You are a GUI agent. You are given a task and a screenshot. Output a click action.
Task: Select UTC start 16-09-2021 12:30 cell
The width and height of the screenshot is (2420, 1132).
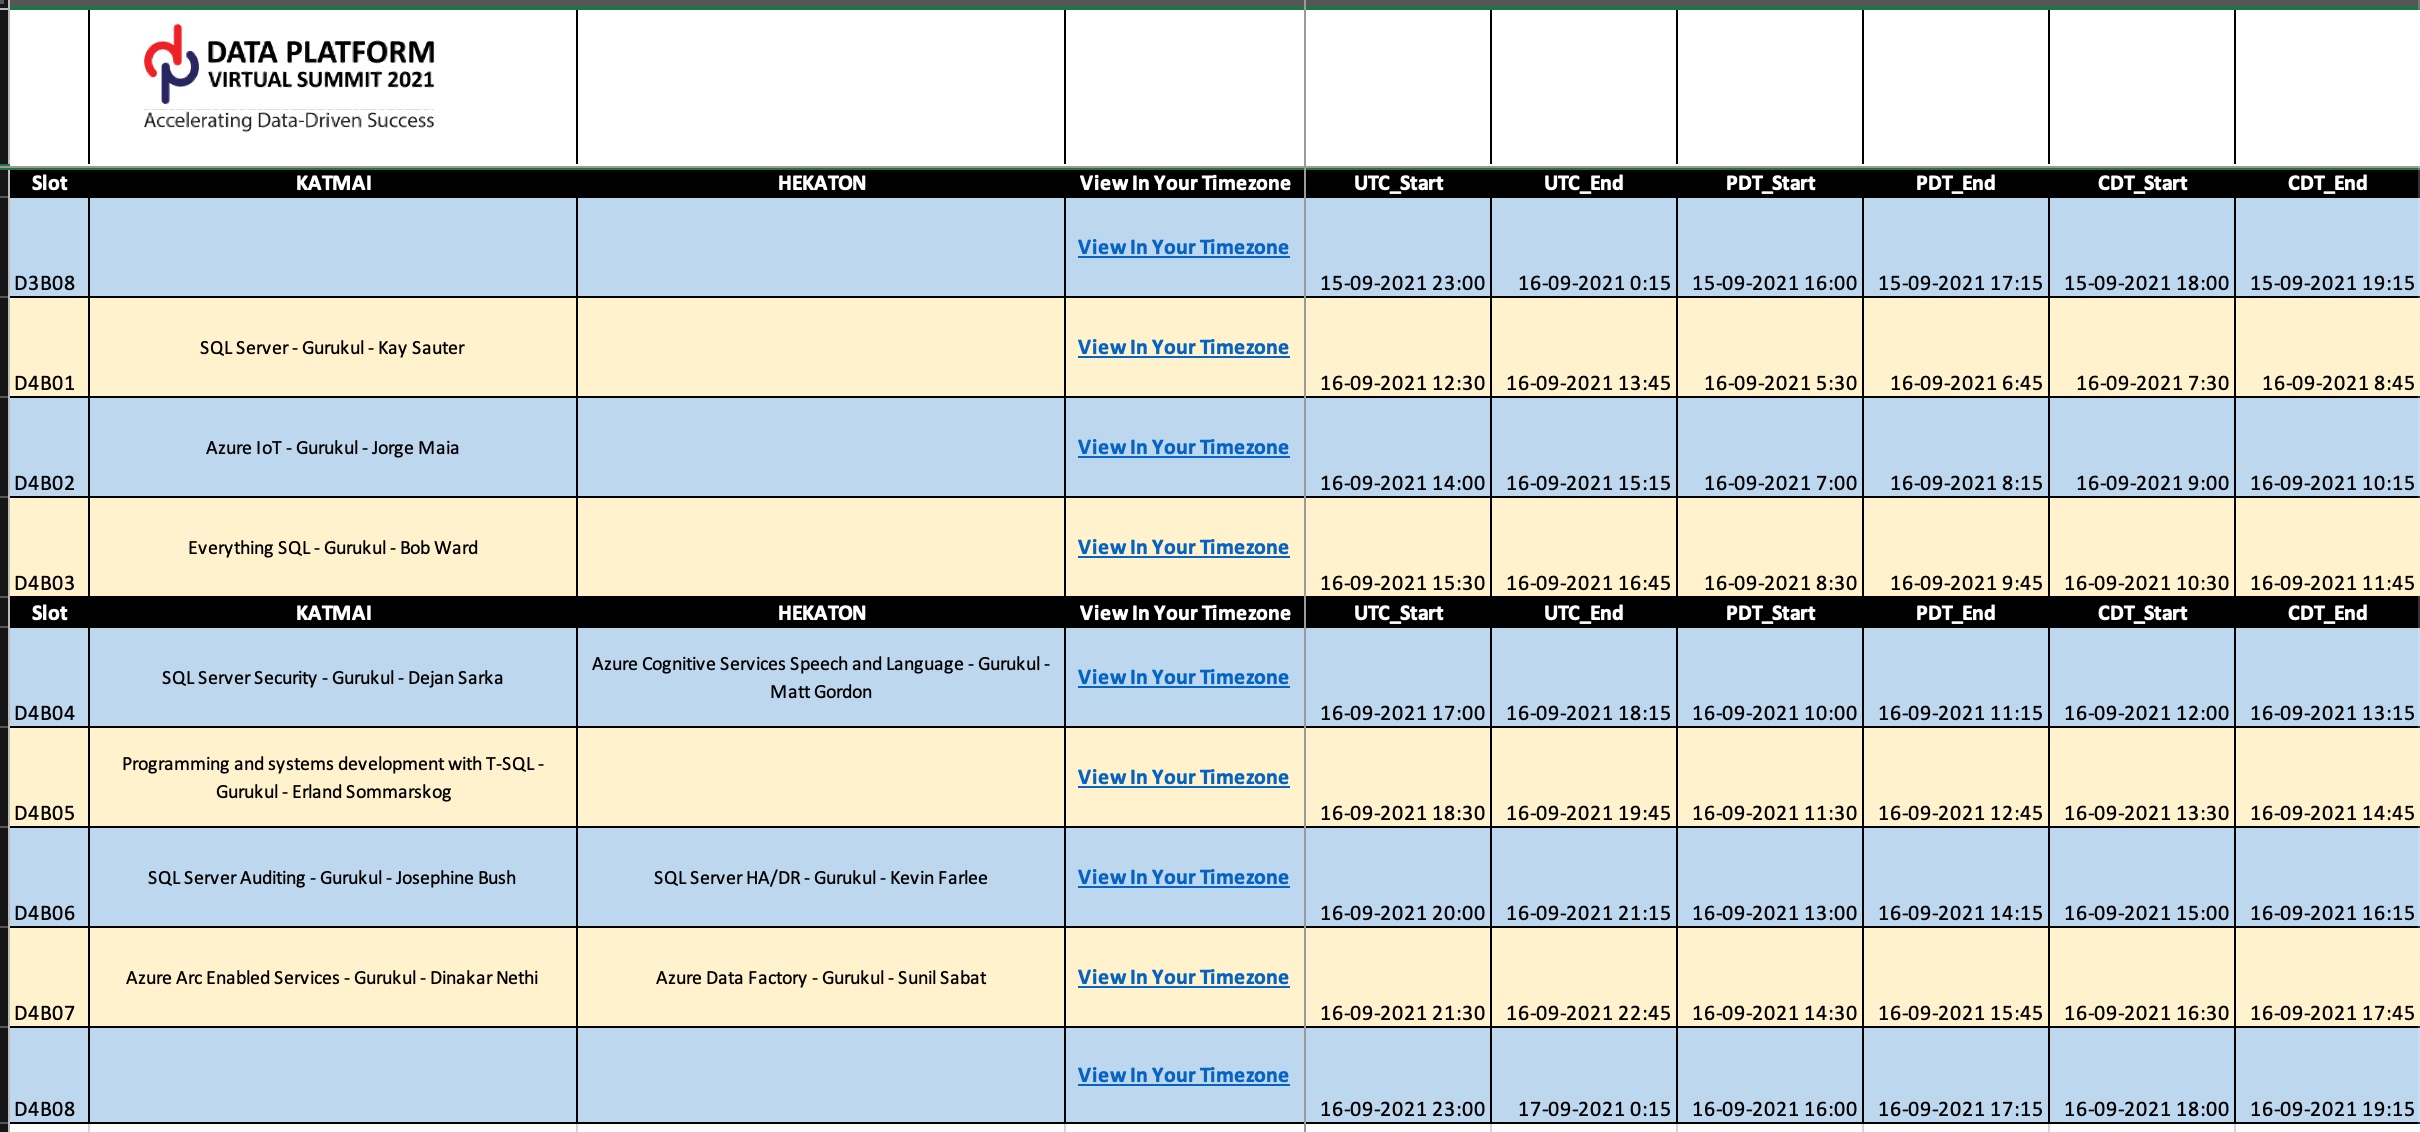[x=1398, y=347]
